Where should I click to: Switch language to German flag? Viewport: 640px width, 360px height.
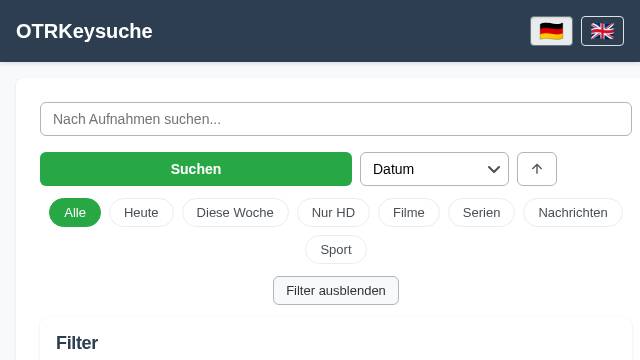click(x=551, y=31)
